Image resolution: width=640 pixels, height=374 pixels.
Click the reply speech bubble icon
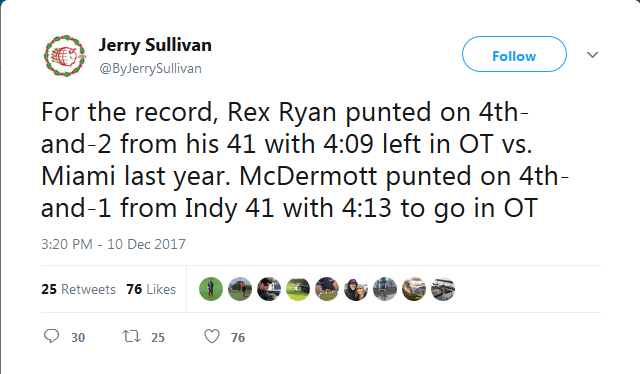point(51,336)
